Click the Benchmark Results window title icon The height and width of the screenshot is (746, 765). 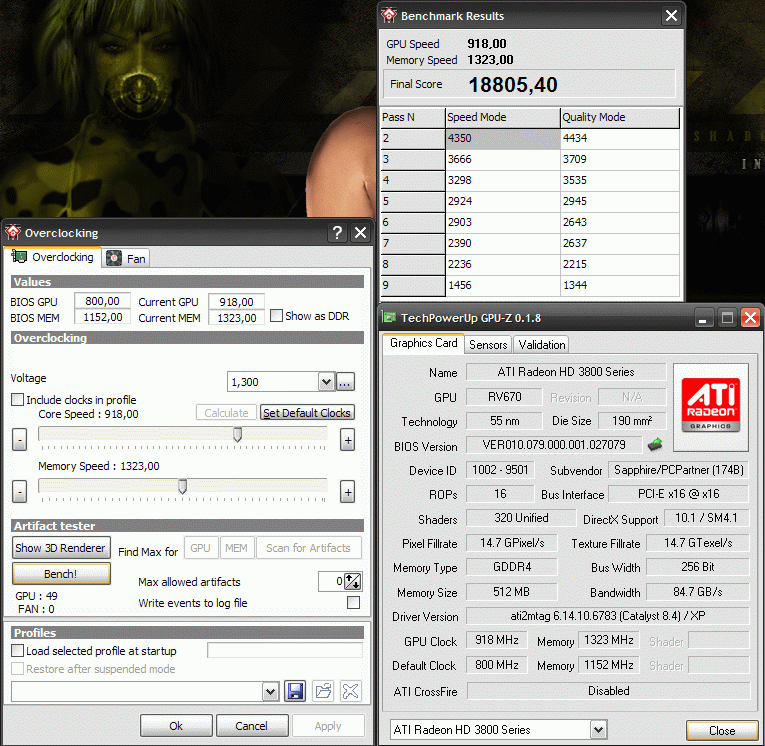point(389,16)
